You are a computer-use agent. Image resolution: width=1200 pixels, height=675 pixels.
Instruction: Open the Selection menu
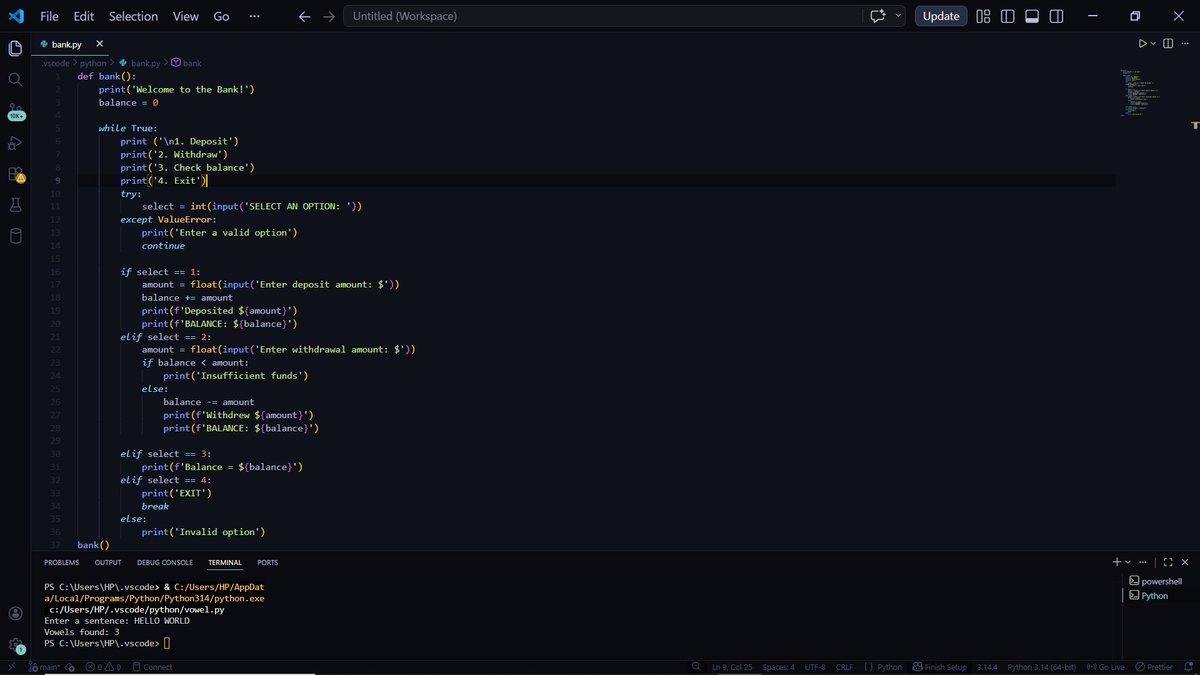point(133,16)
